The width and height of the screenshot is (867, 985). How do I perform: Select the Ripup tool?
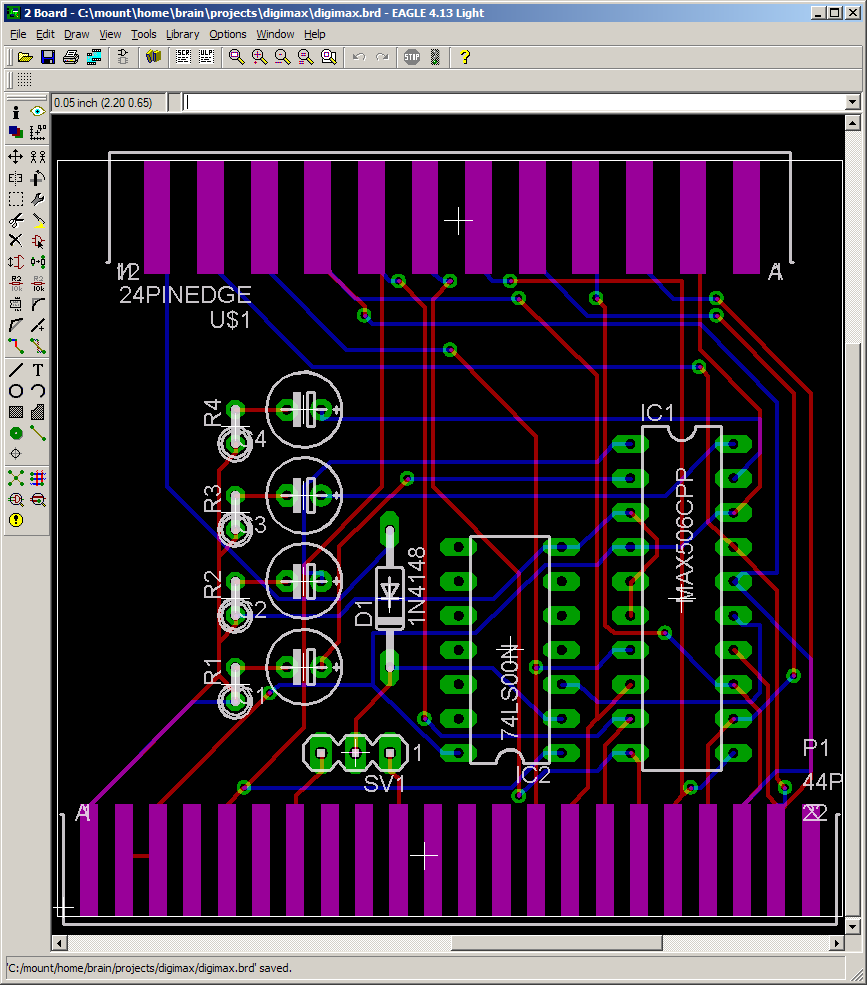(x=38, y=346)
